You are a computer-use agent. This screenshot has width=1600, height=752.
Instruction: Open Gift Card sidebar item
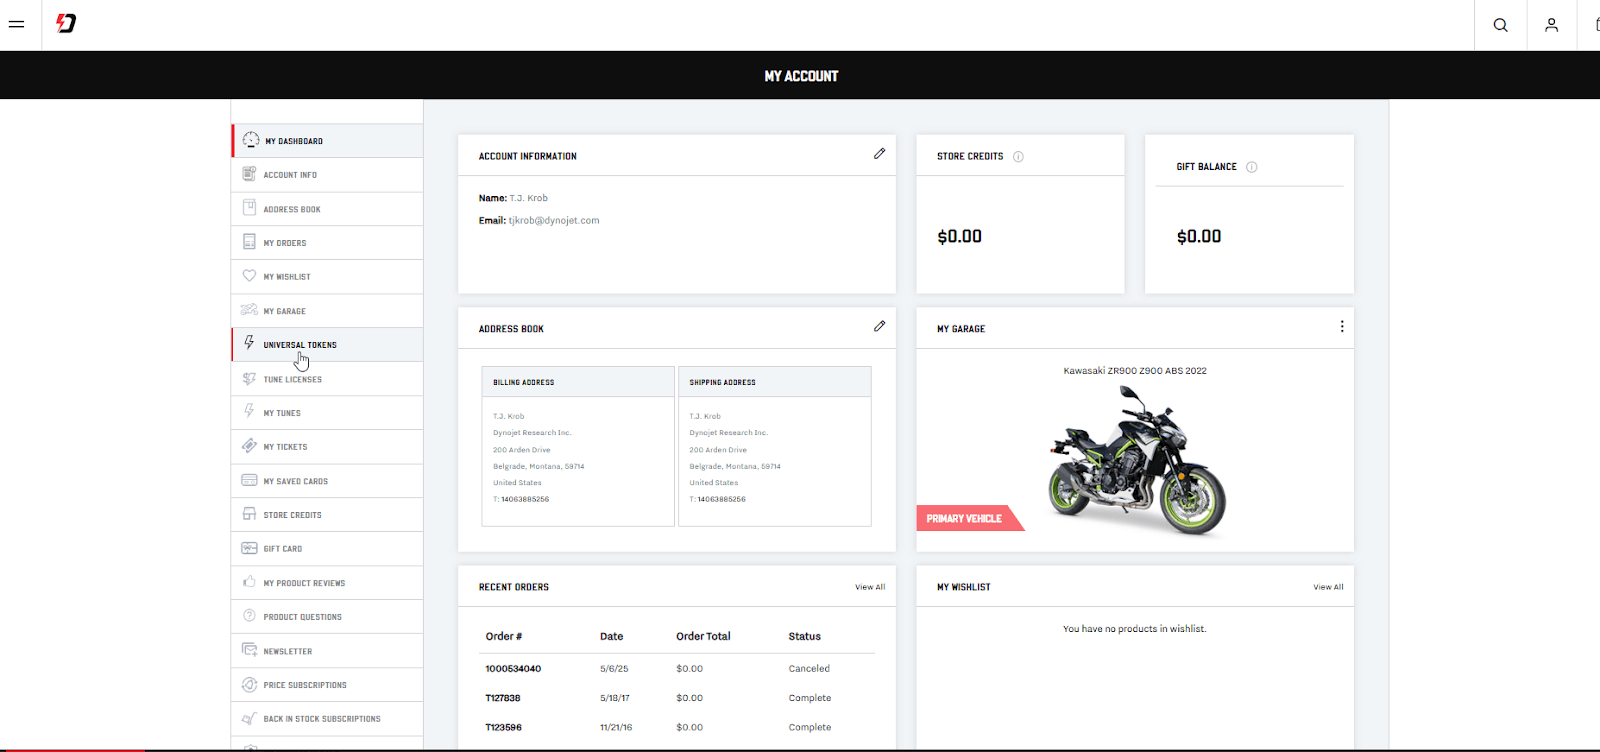point(327,549)
